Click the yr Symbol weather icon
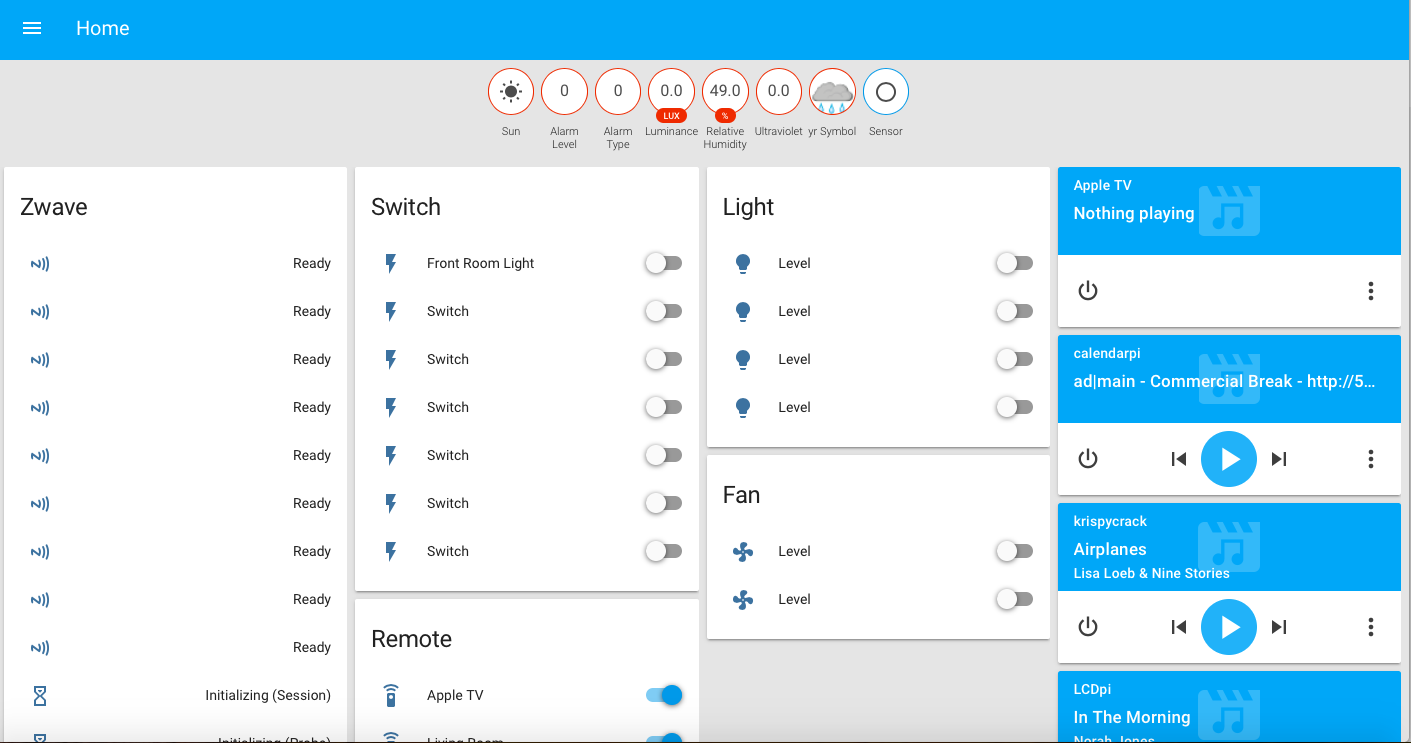The width and height of the screenshot is (1411, 743). click(832, 91)
